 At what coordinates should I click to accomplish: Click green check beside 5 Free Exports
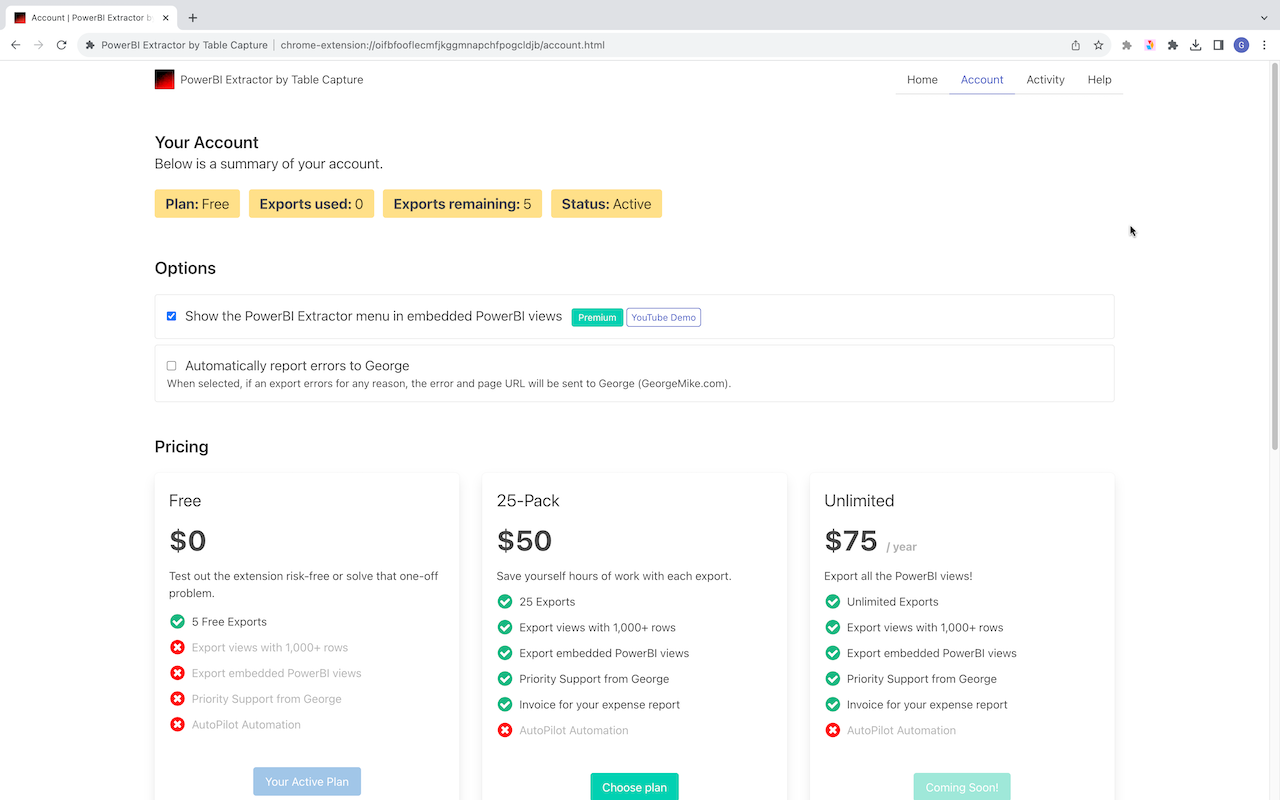(x=177, y=621)
